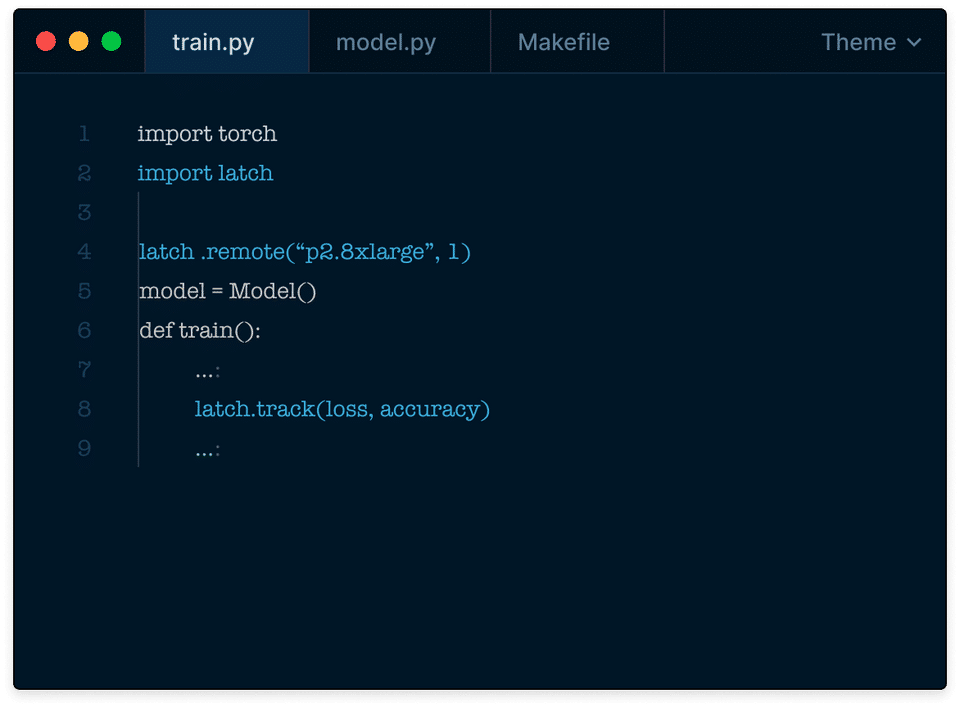Image resolution: width=960 pixels, height=708 pixels.
Task: Click the ellipsis on line 9
Action: coord(208,452)
